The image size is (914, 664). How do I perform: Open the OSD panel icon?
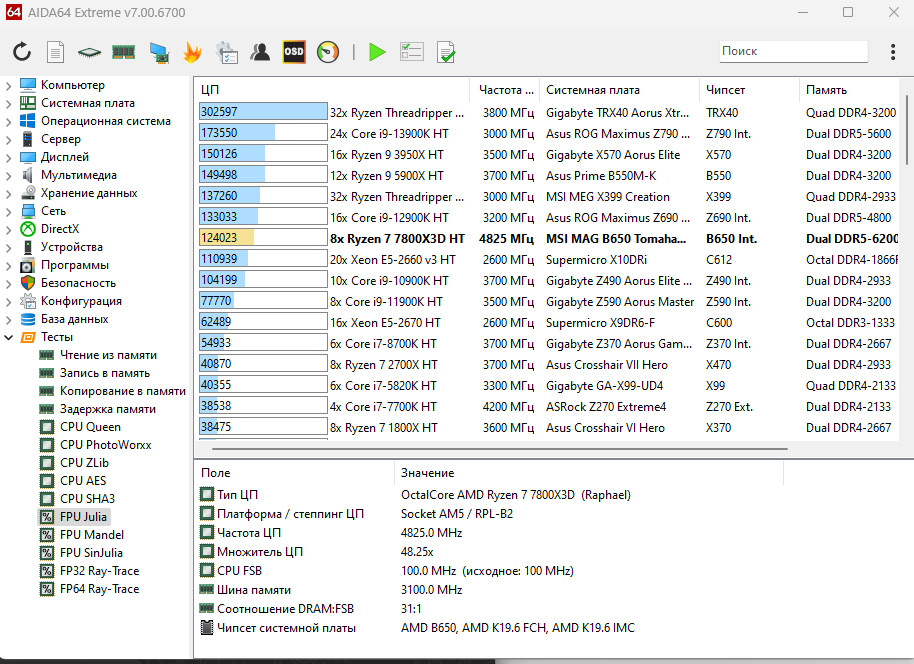[294, 52]
